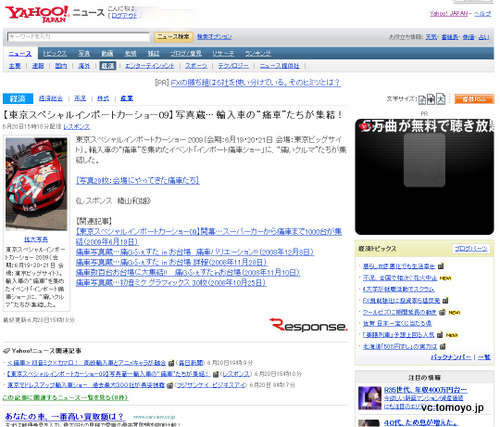Open photo icon beside FX規制強化 topic
The image size is (500, 427).
(445, 301)
